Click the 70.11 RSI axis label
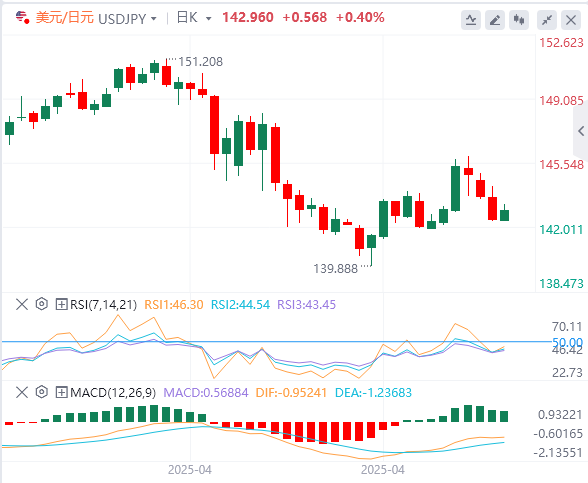 pyautogui.click(x=567, y=327)
